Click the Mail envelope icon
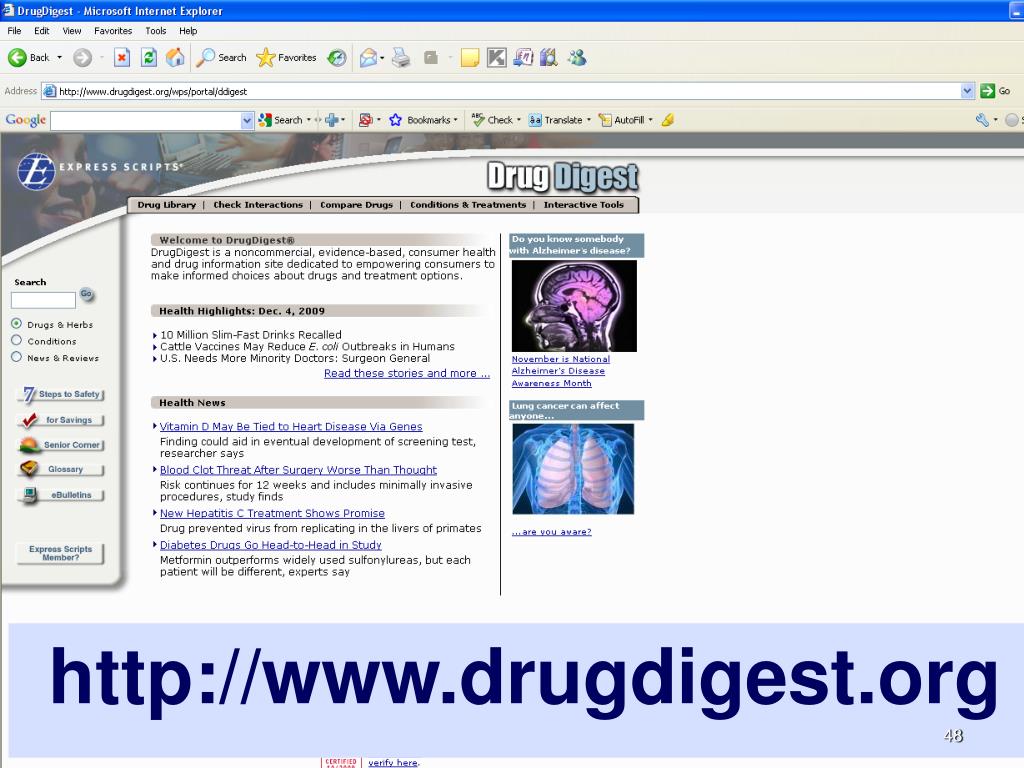The height and width of the screenshot is (768, 1024). pyautogui.click(x=368, y=57)
